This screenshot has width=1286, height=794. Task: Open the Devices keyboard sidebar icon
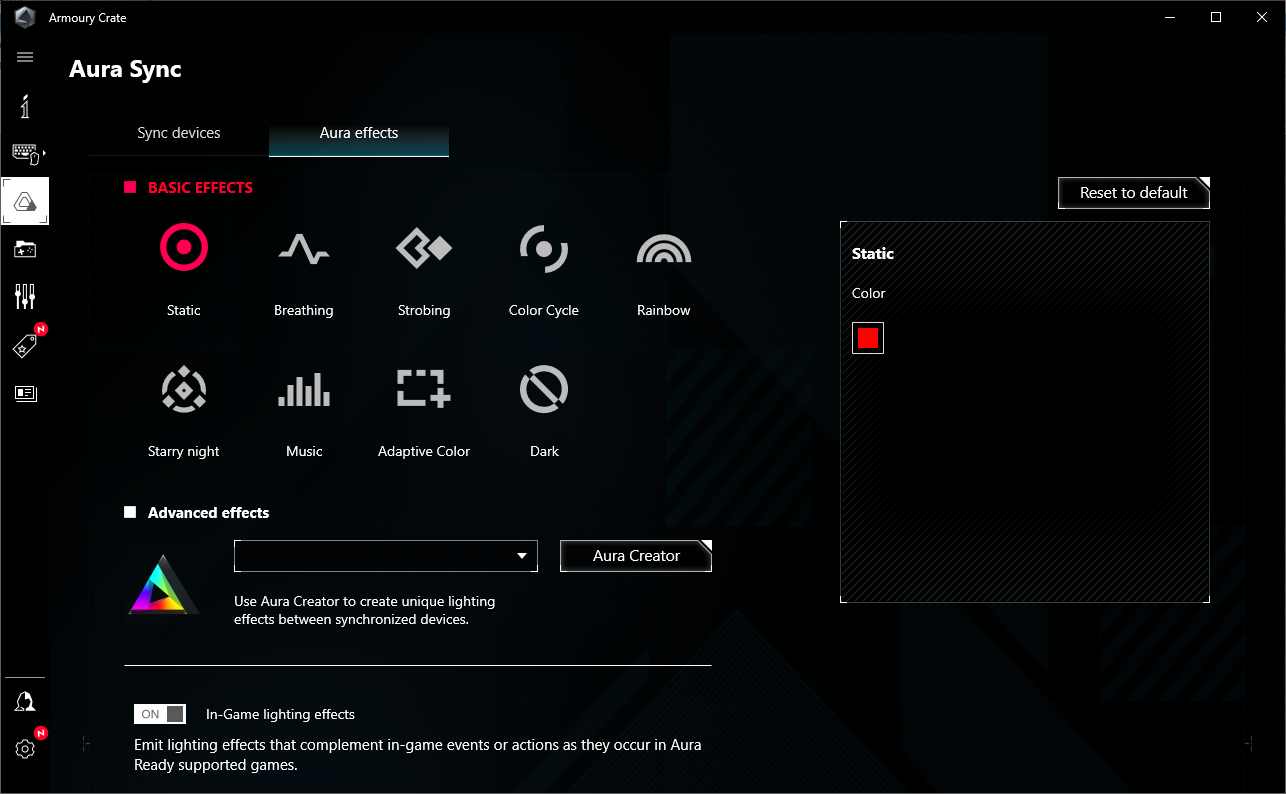pyautogui.click(x=25, y=153)
